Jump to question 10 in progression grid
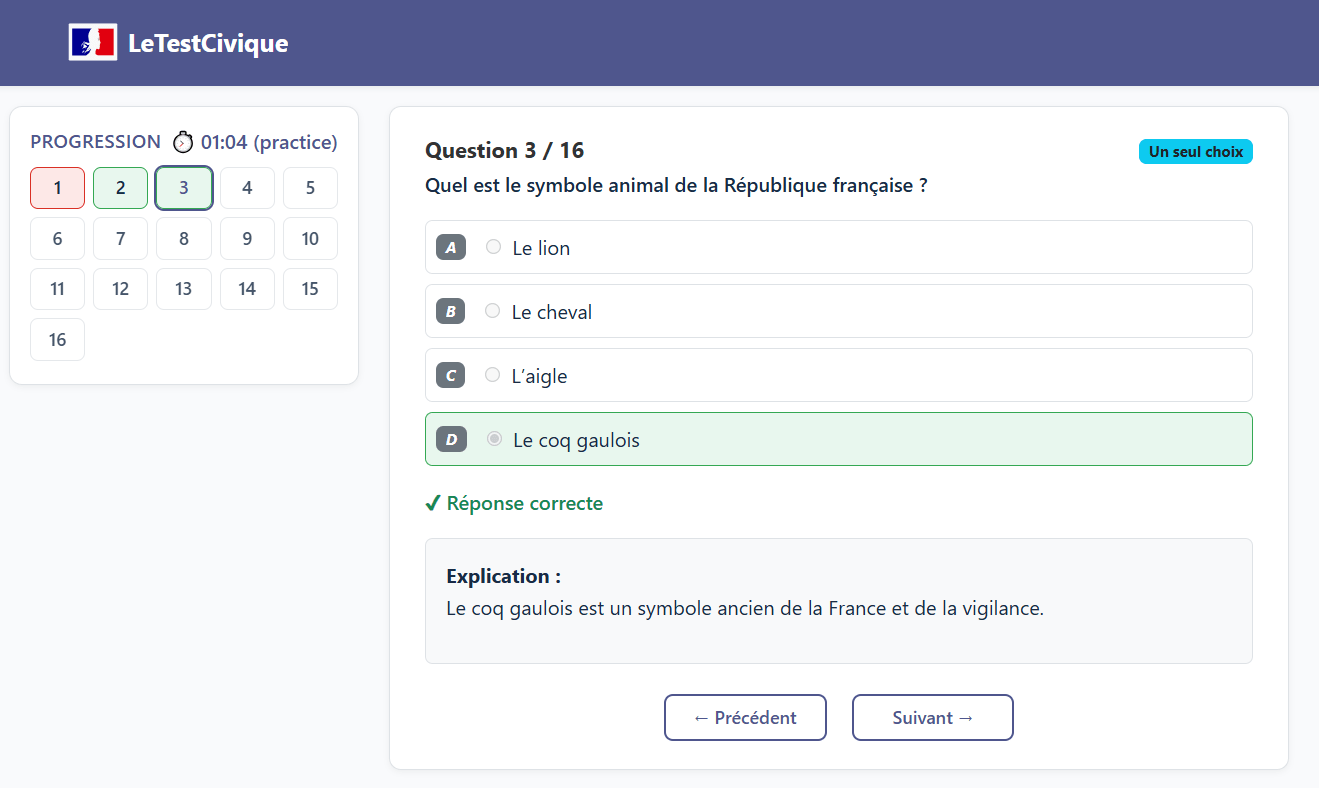 coord(310,238)
